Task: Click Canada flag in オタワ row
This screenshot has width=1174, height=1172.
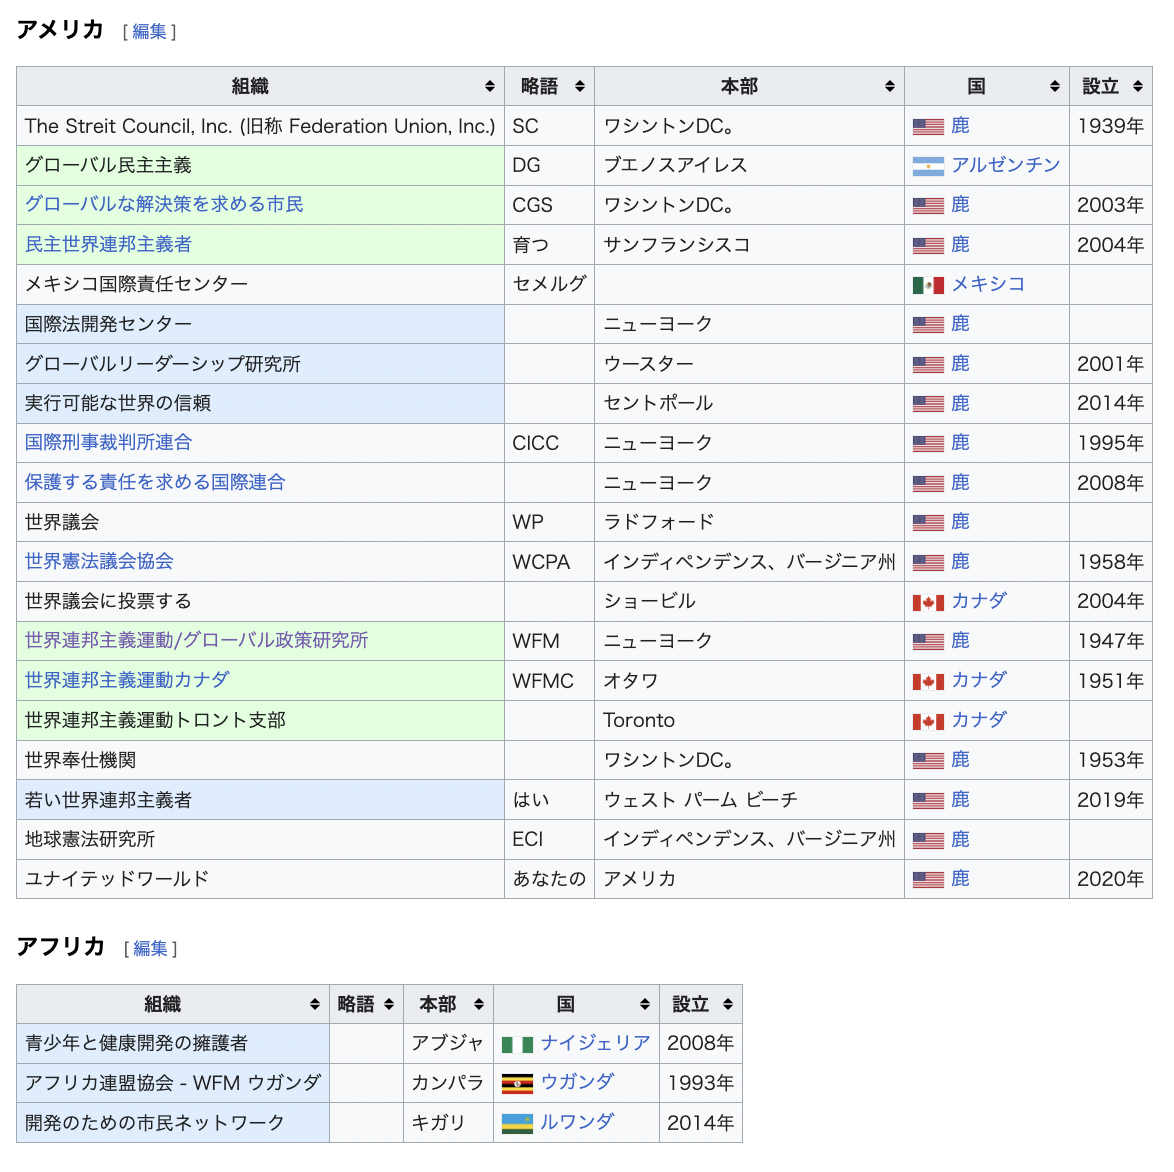Action: coord(928,681)
